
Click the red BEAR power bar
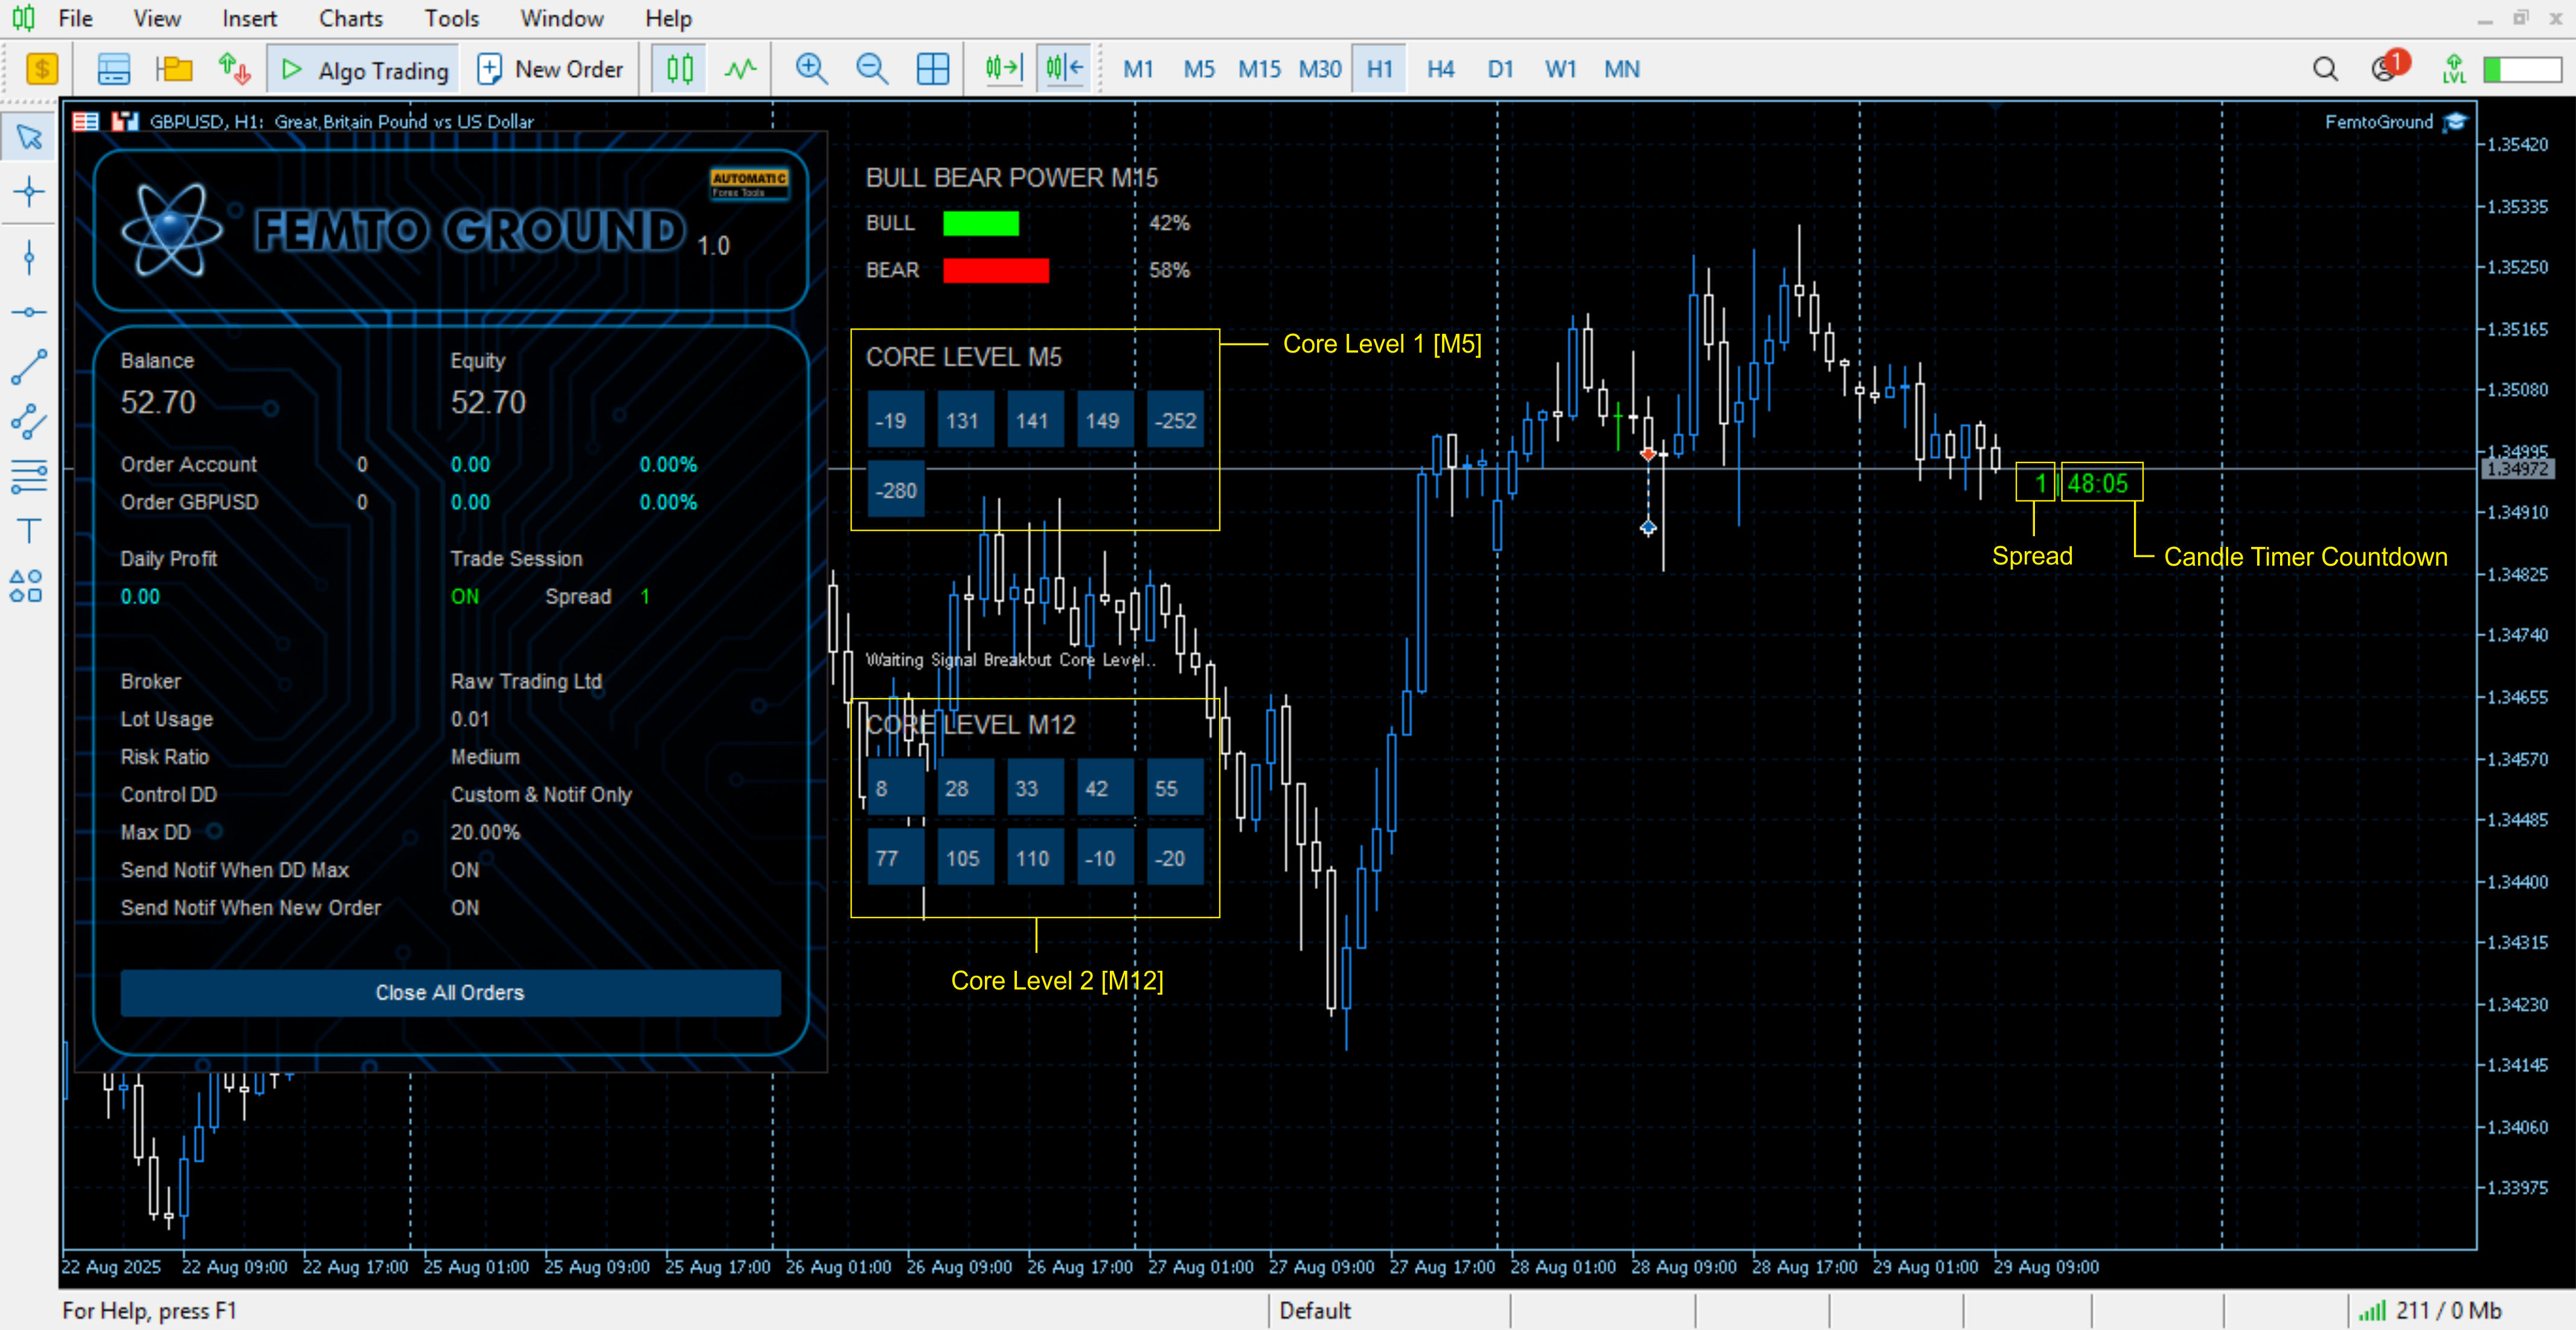click(x=996, y=270)
